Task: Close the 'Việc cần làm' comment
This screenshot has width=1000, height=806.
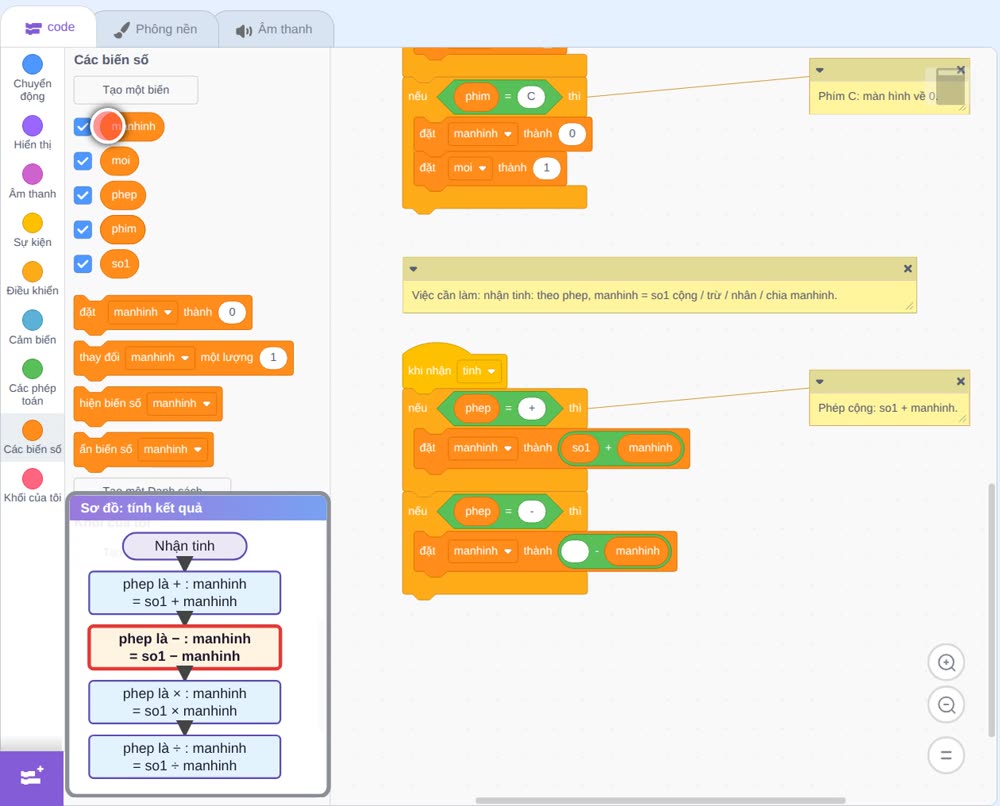Action: click(x=908, y=268)
